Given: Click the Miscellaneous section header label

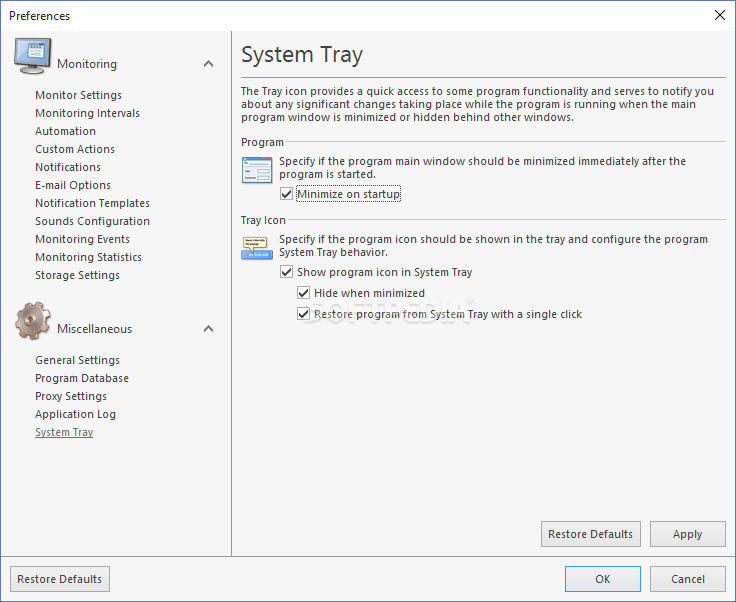Looking at the screenshot, I should (x=94, y=329).
